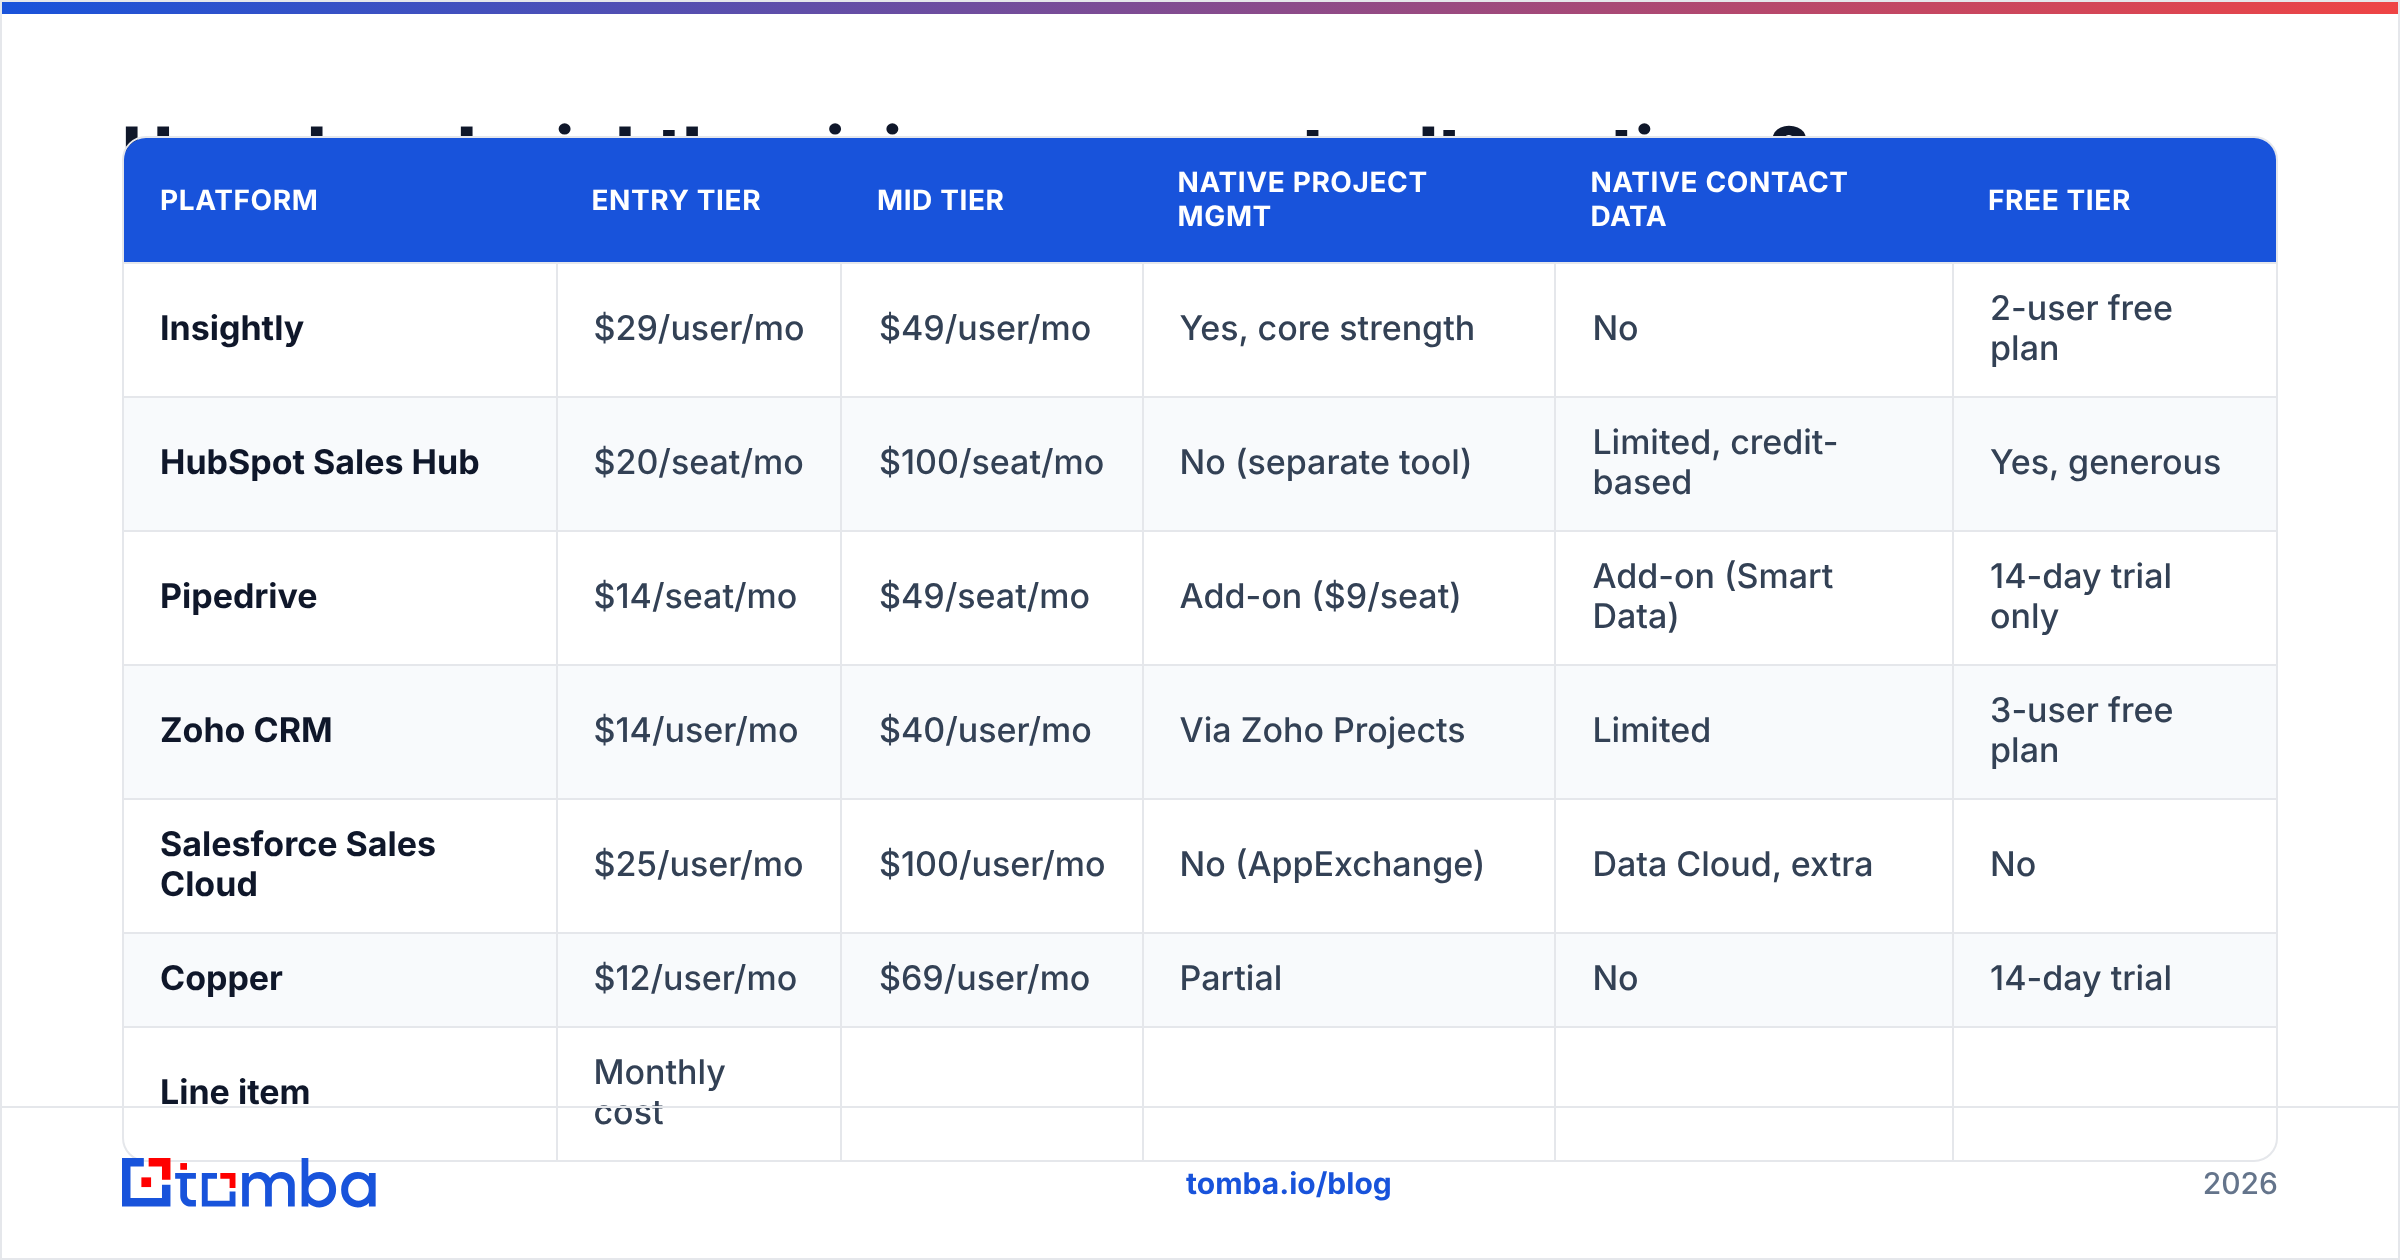
Task: Select the $25/user/mo Salesforce price
Action: coord(698,864)
